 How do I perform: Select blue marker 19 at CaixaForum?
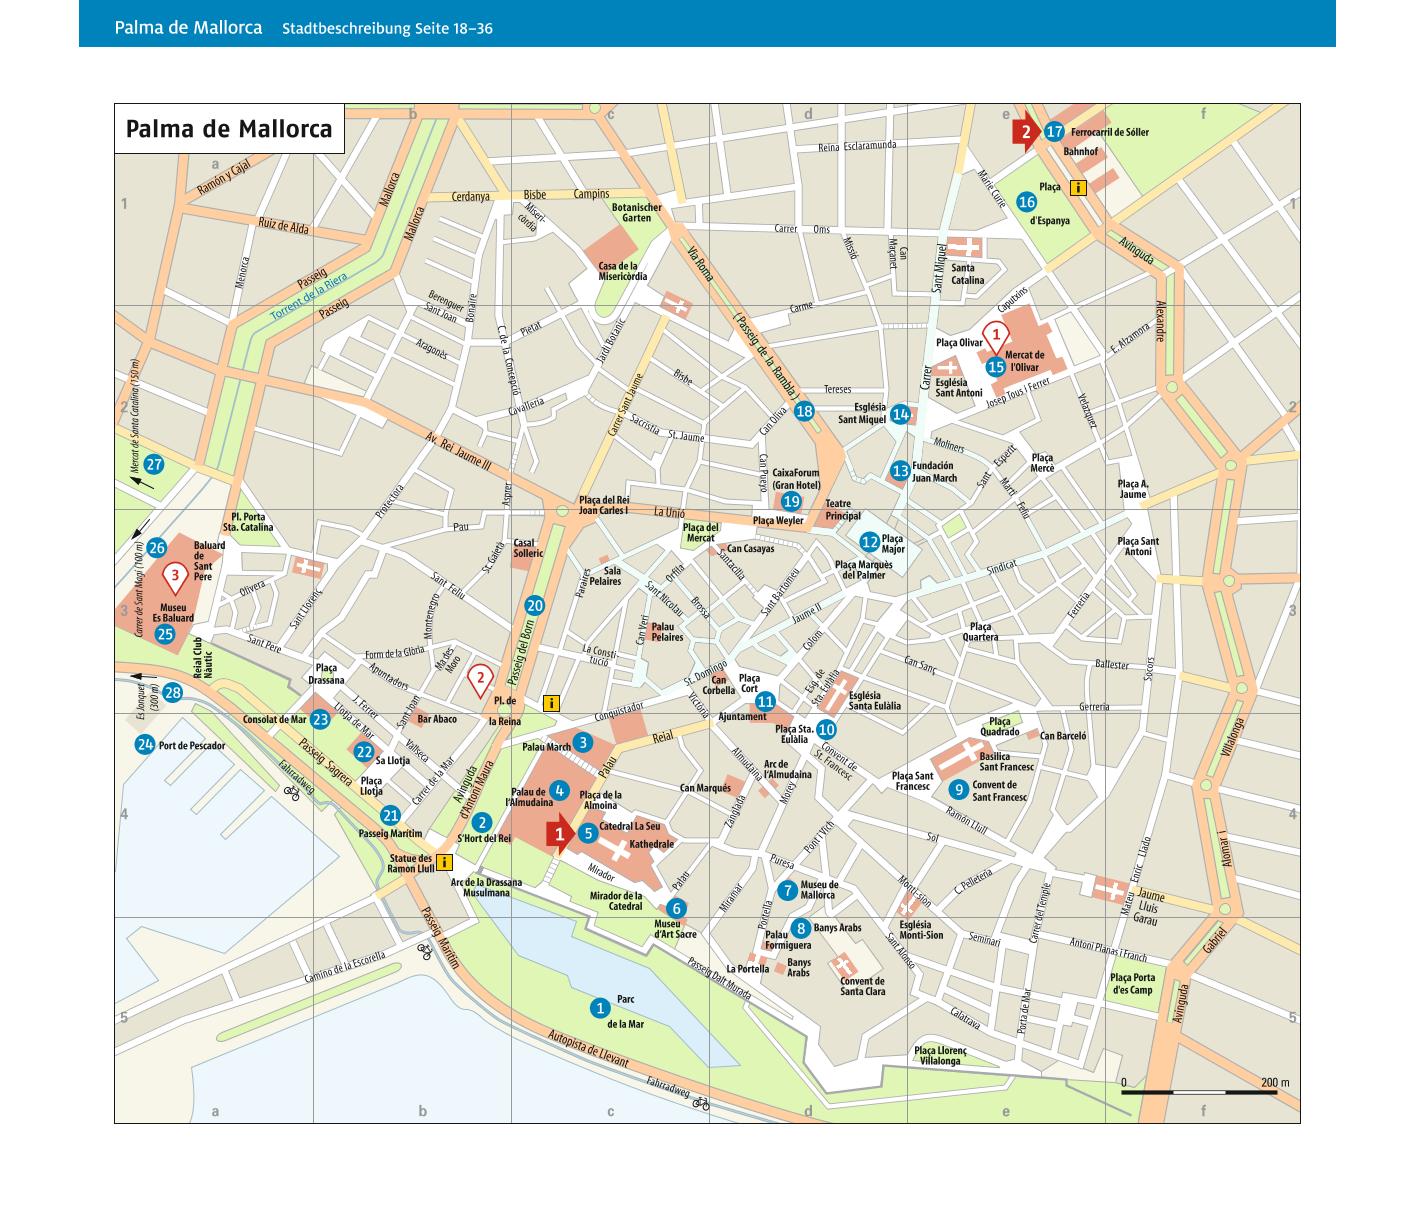(791, 501)
